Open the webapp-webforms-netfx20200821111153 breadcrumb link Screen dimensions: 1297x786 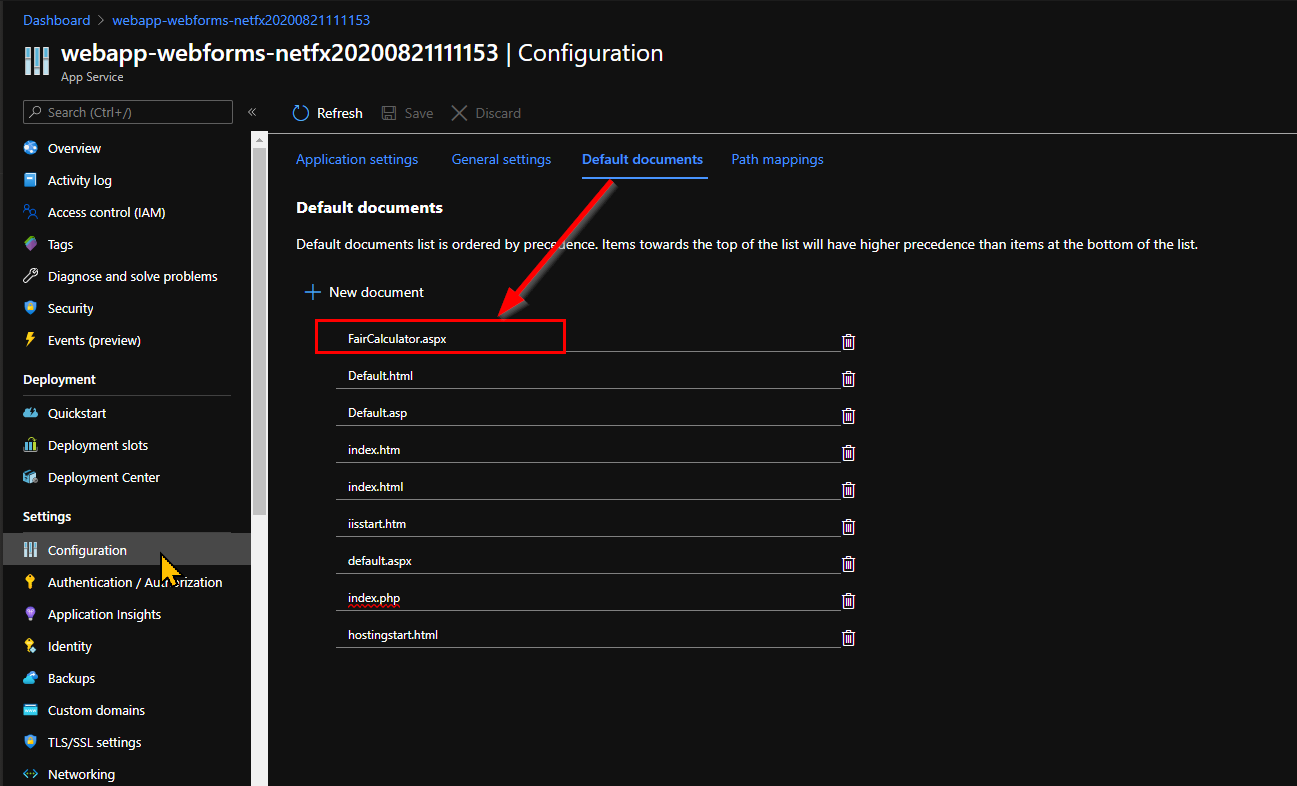click(x=241, y=20)
